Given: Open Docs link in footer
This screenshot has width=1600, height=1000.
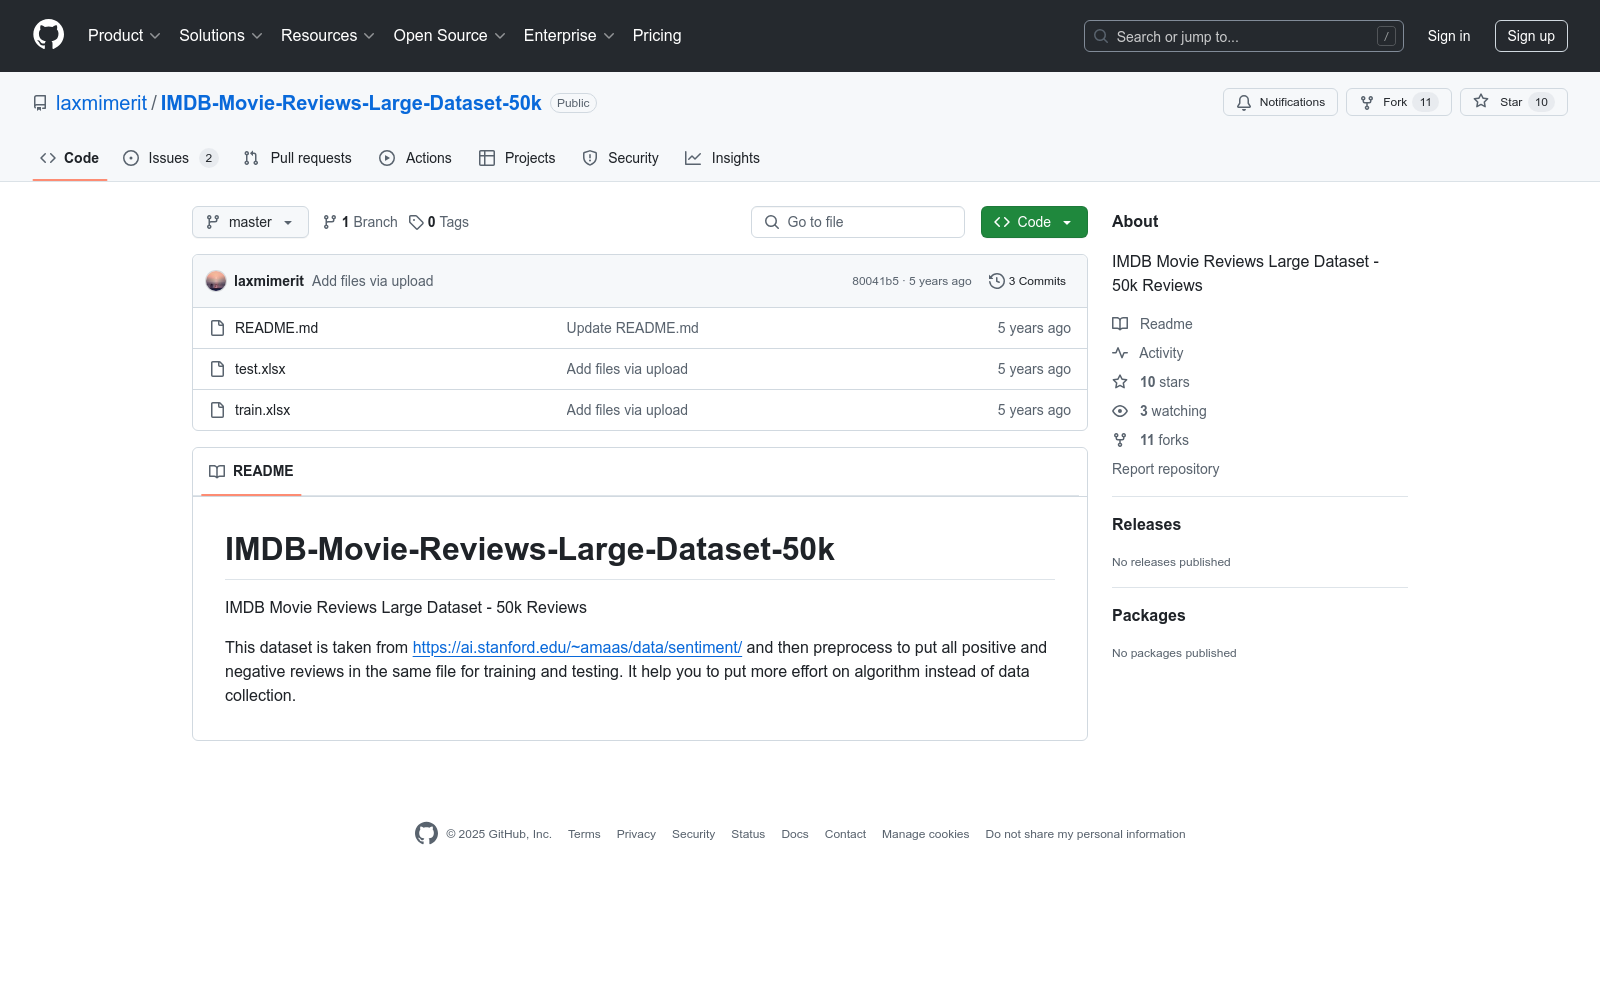Looking at the screenshot, I should pyautogui.click(x=795, y=834).
